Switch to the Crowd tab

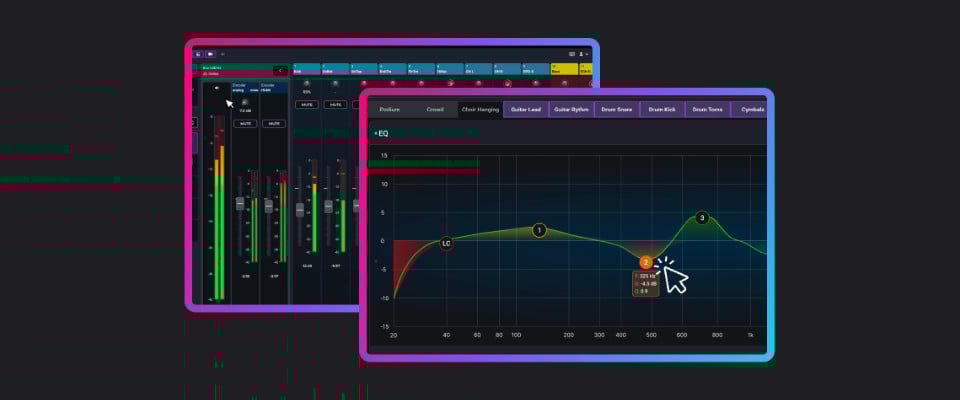[435, 110]
